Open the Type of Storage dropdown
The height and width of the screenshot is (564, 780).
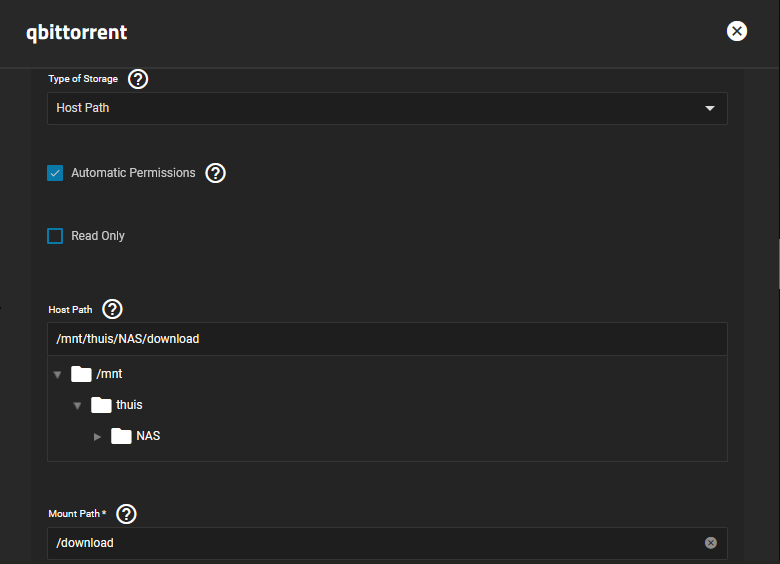[387, 108]
